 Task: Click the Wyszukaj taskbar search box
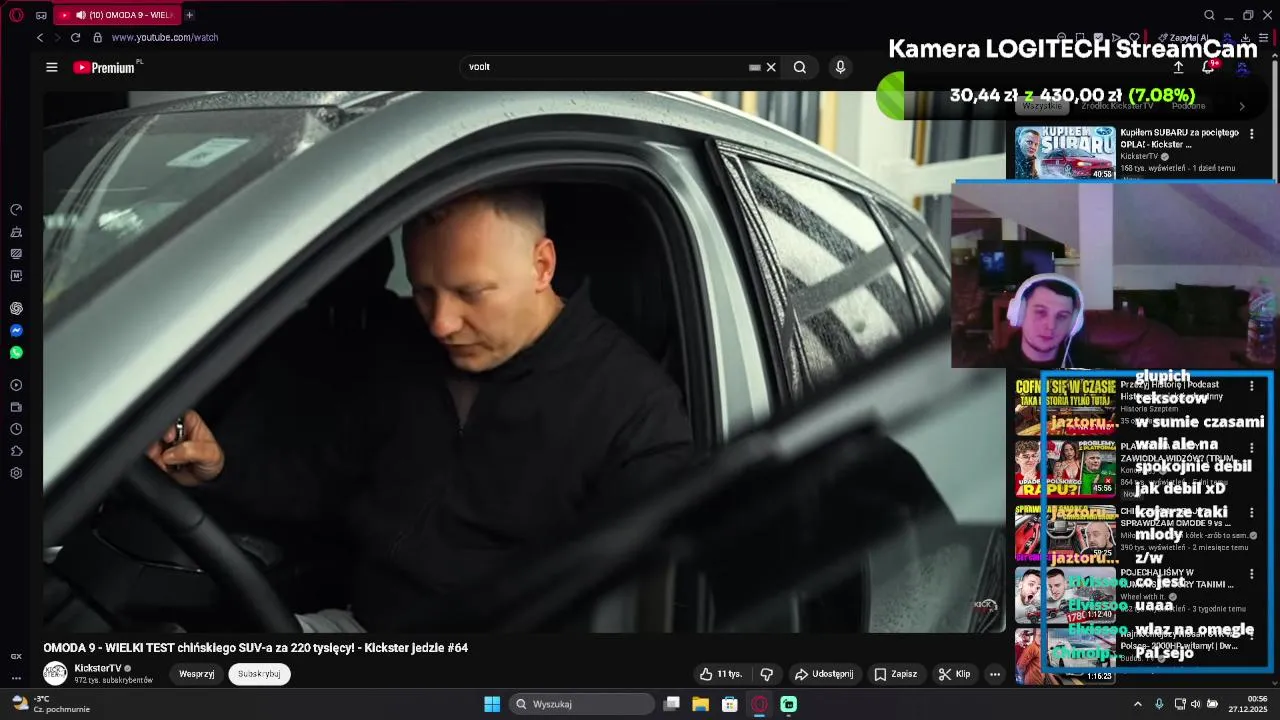click(580, 704)
